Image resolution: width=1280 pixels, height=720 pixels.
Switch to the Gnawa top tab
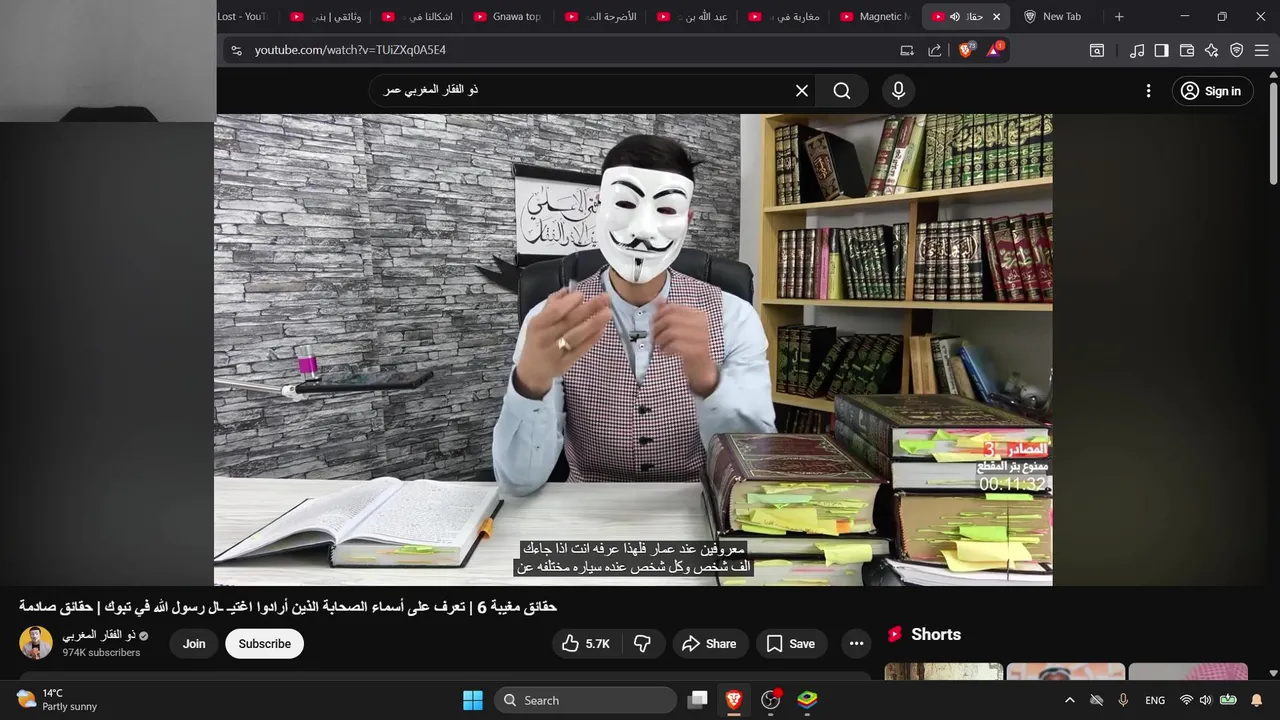pyautogui.click(x=508, y=17)
